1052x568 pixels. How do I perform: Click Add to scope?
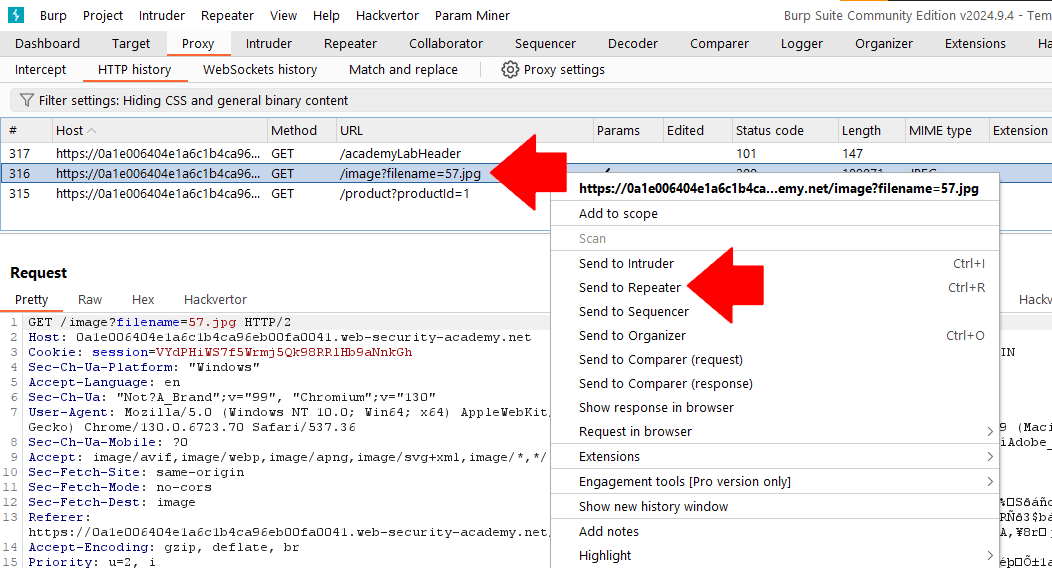[x=618, y=213]
